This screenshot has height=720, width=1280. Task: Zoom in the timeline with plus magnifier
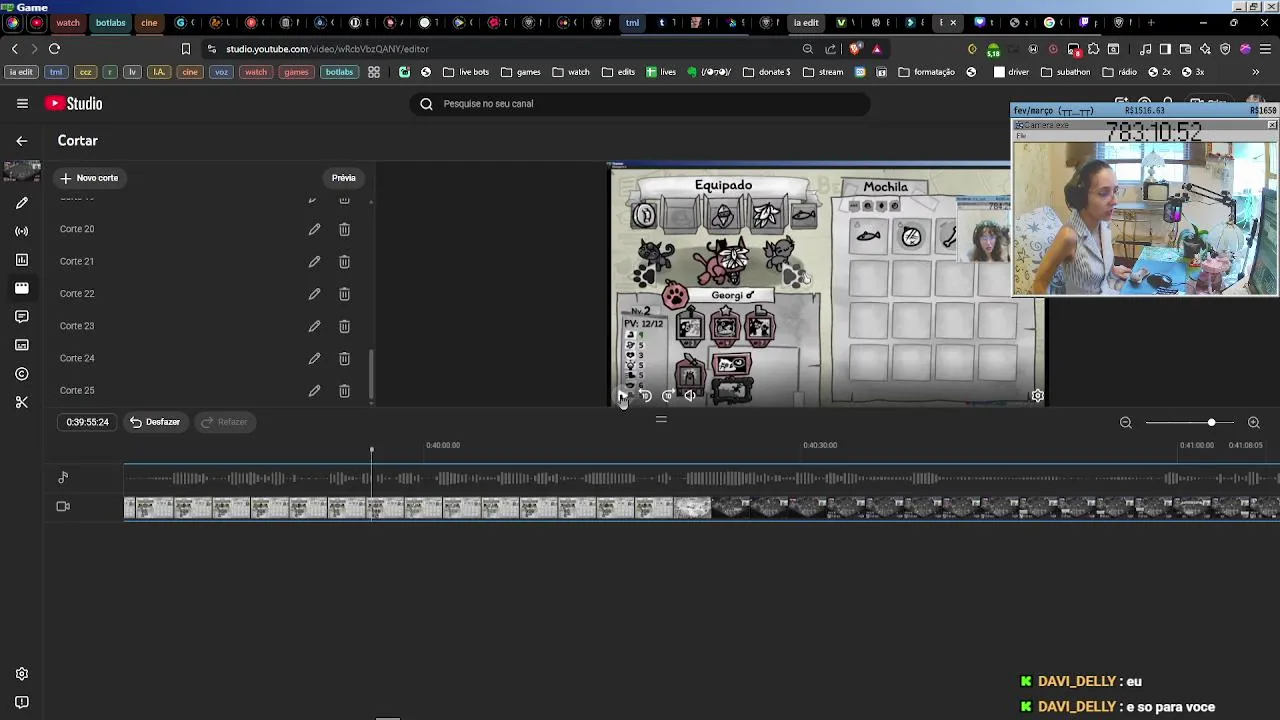point(1253,423)
